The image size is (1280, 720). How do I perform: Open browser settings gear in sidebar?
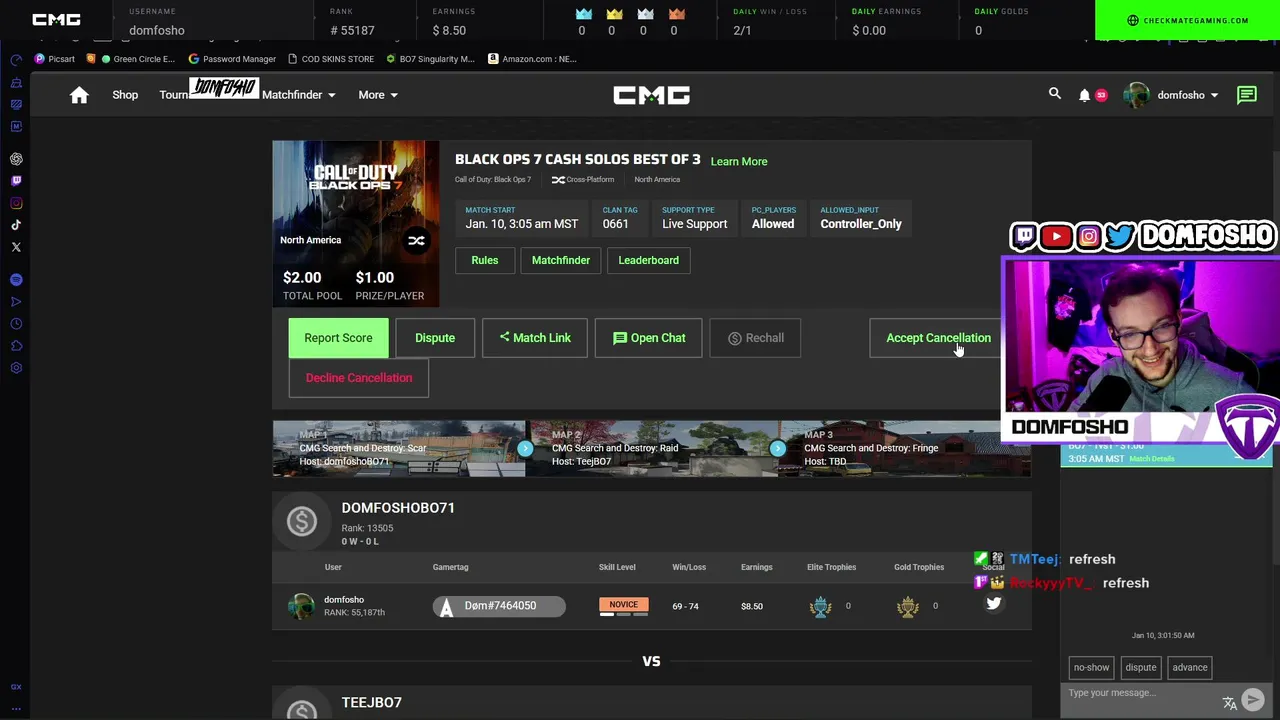[x=16, y=368]
